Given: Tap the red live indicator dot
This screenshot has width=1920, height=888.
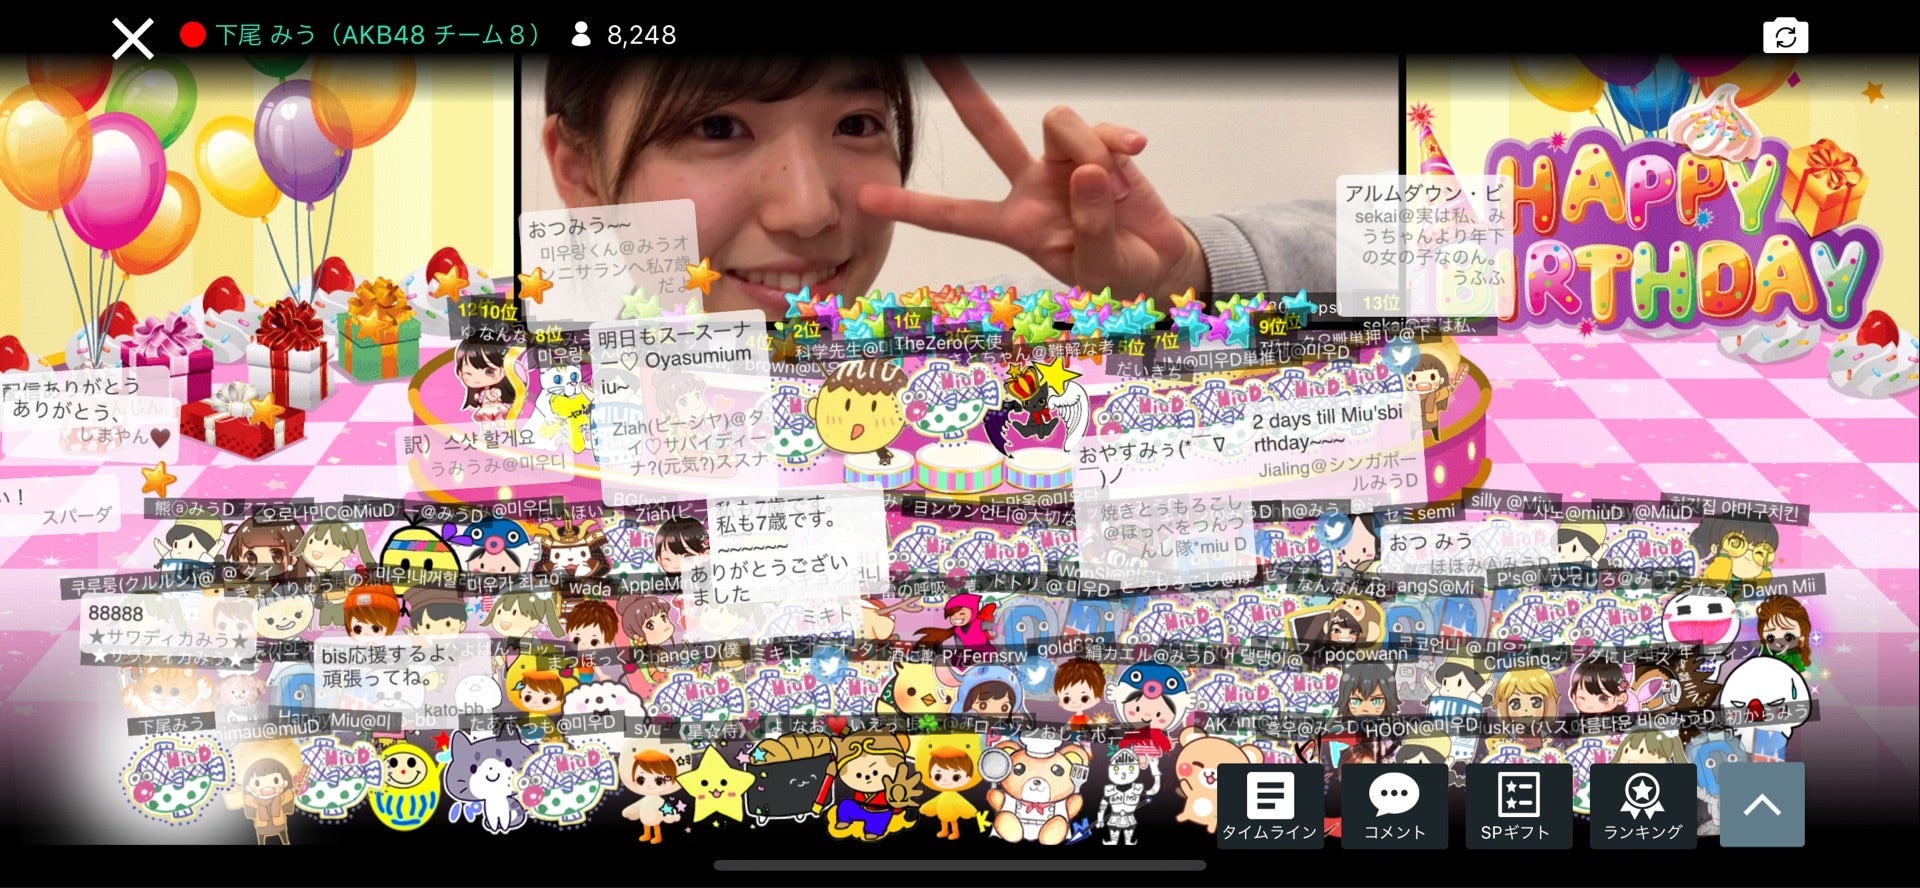Looking at the screenshot, I should pyautogui.click(x=193, y=35).
